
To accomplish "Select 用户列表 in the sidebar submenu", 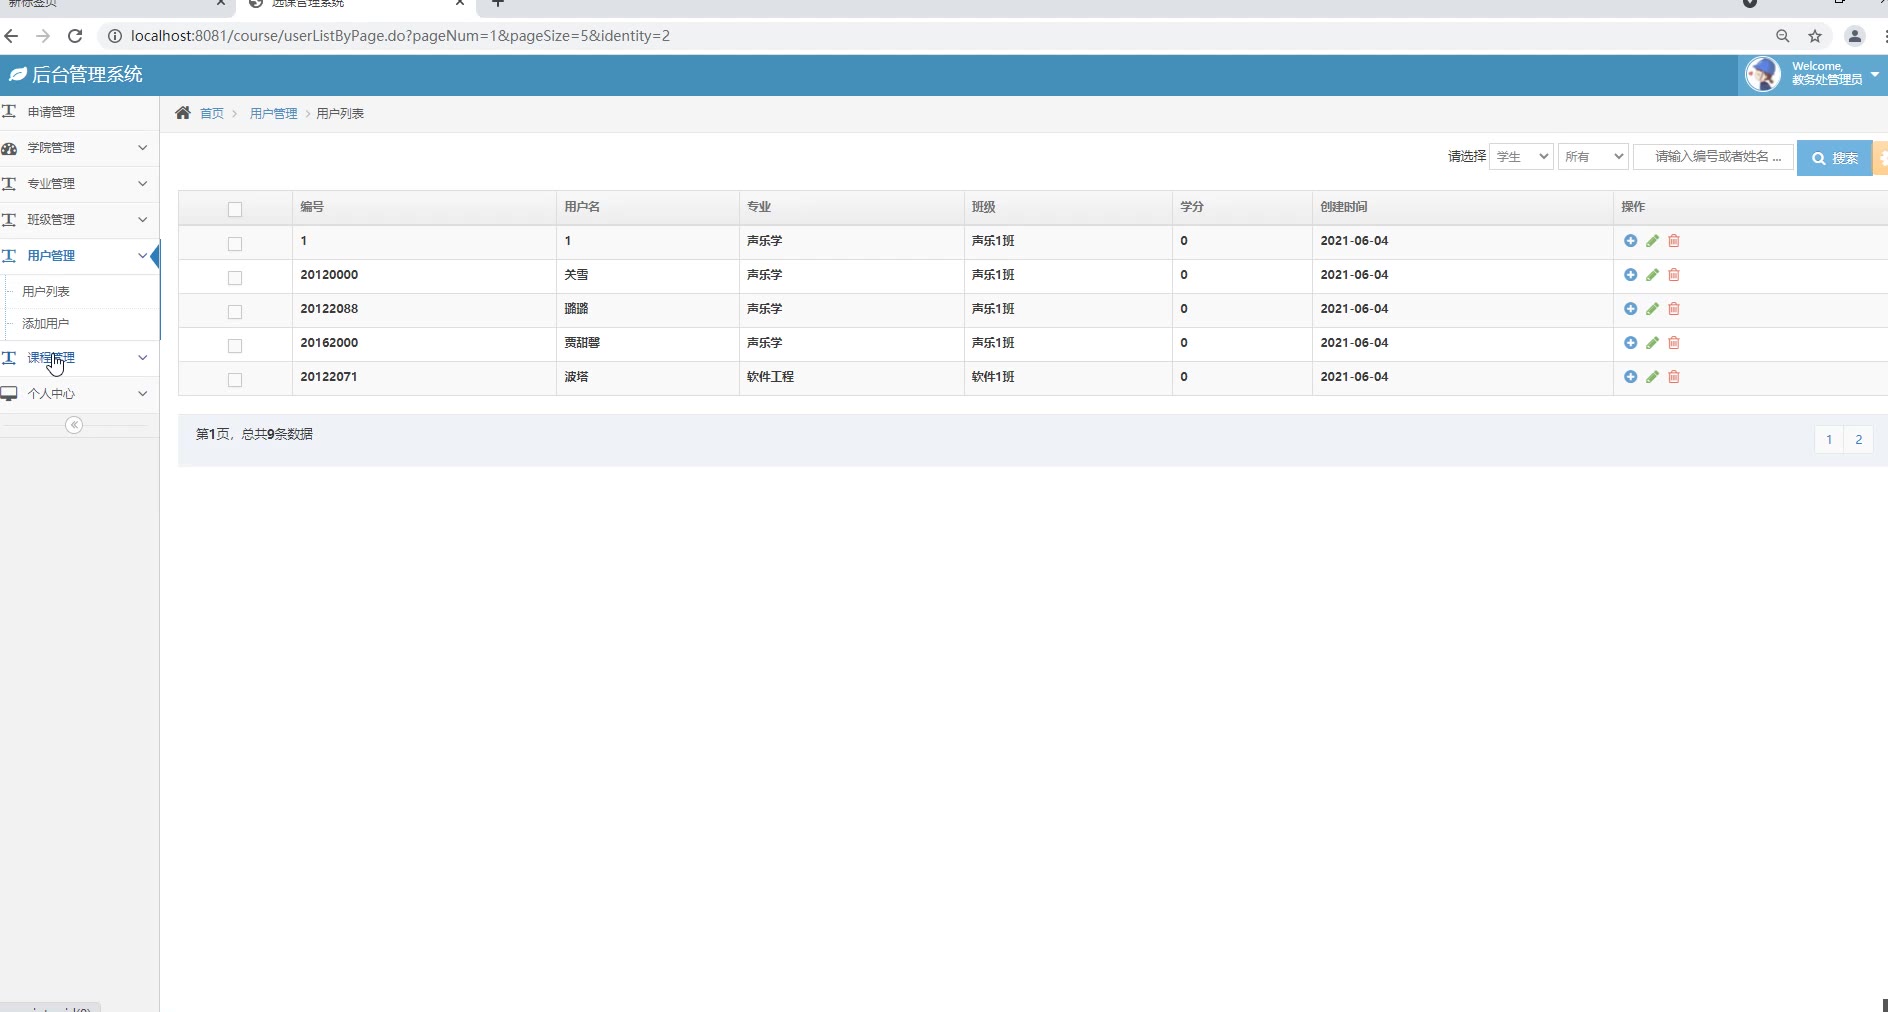I will 46,291.
